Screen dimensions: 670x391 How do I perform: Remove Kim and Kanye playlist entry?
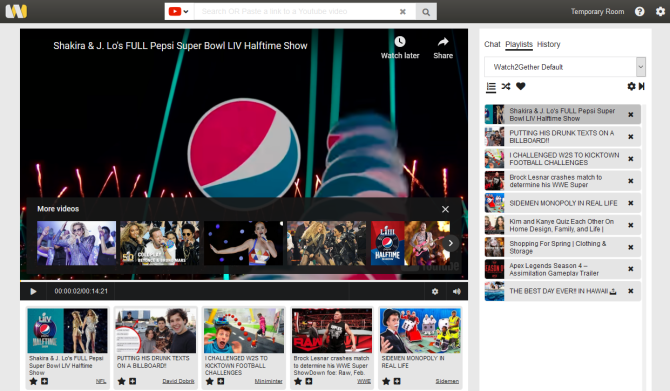tap(631, 225)
